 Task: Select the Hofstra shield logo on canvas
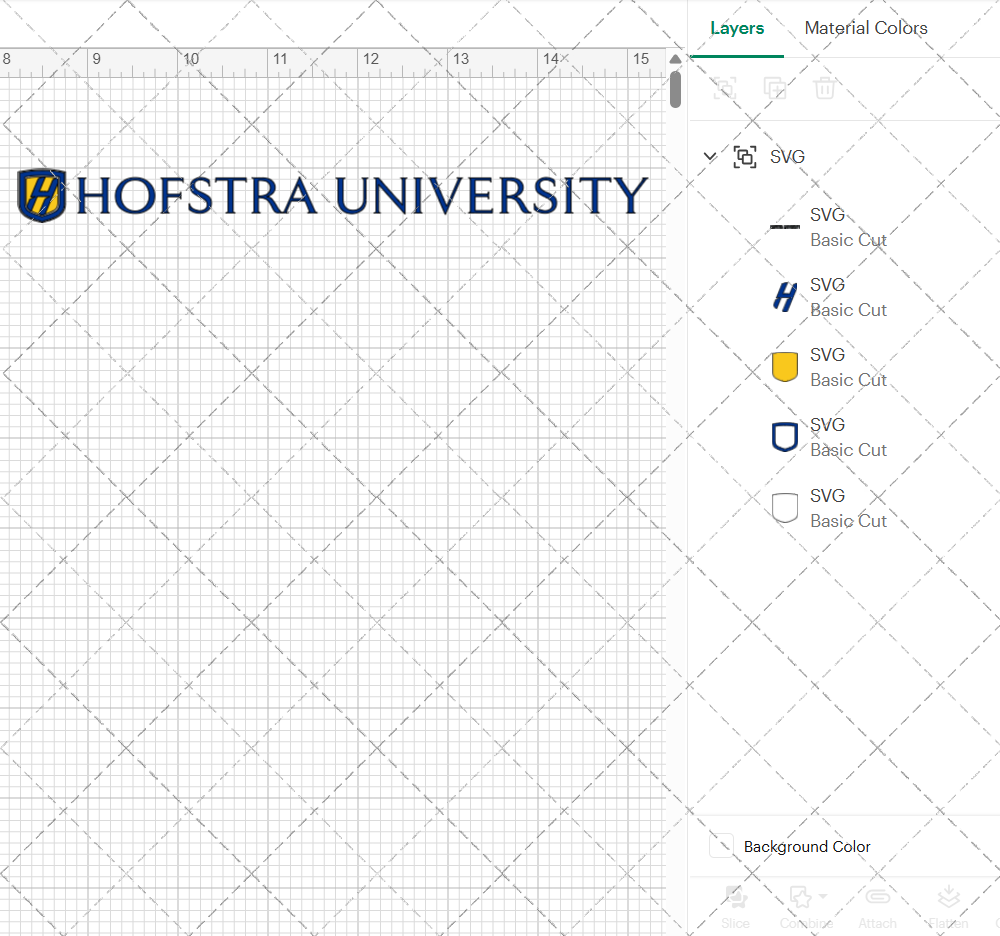click(x=41, y=195)
